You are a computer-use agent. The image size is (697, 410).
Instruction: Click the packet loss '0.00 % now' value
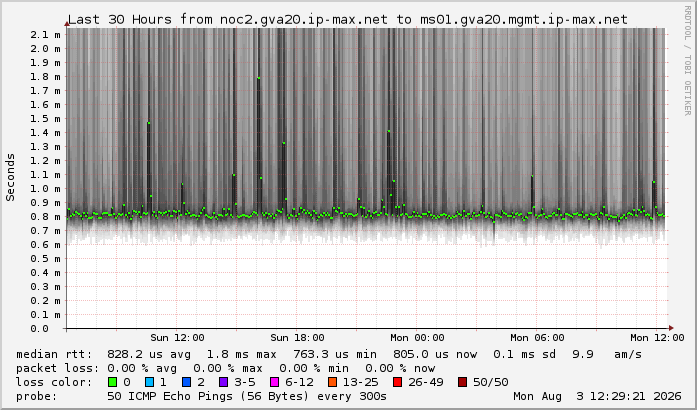tap(400, 368)
